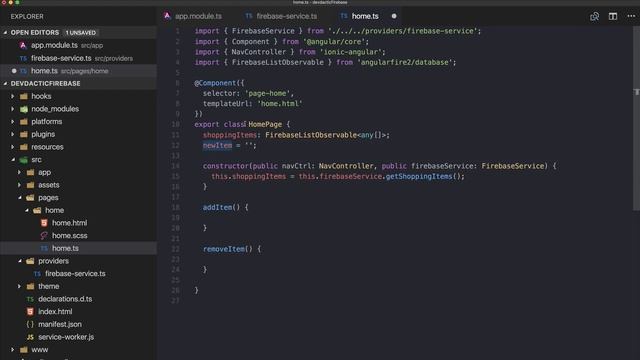This screenshot has width=640, height=360.
Task: Place cursor on newItem in line 12
Action: (x=217, y=145)
